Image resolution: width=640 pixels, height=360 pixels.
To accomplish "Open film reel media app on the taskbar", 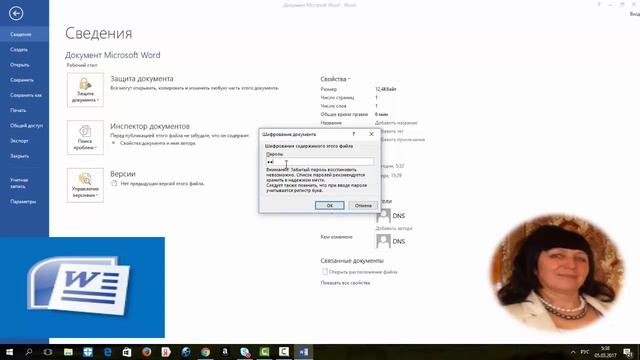I will [186, 352].
